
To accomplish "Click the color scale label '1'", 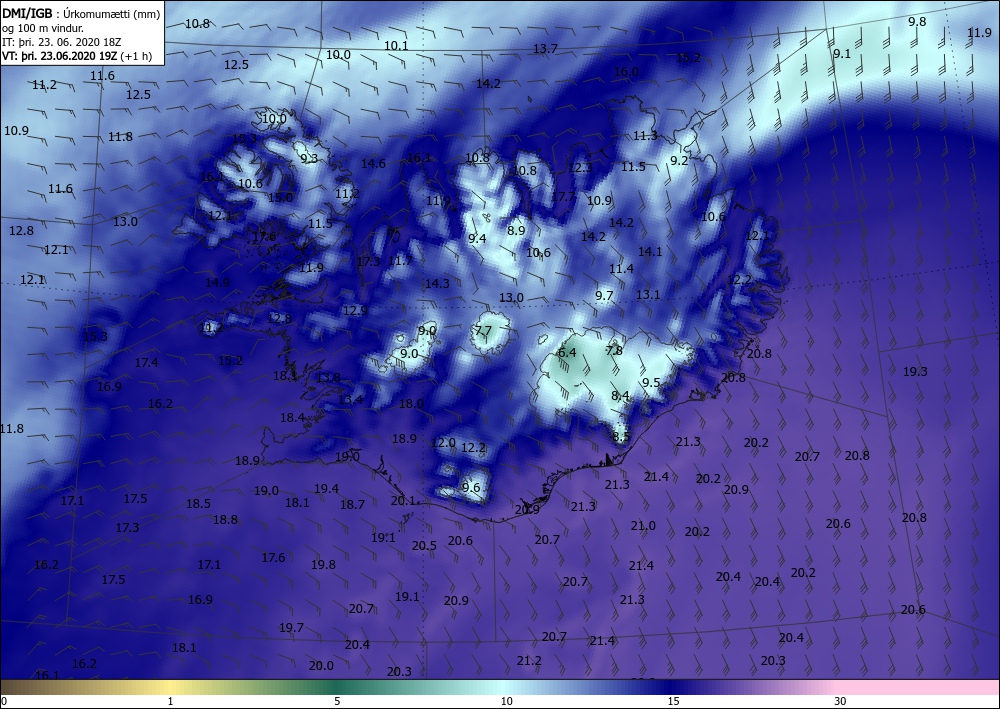I will tap(170, 701).
